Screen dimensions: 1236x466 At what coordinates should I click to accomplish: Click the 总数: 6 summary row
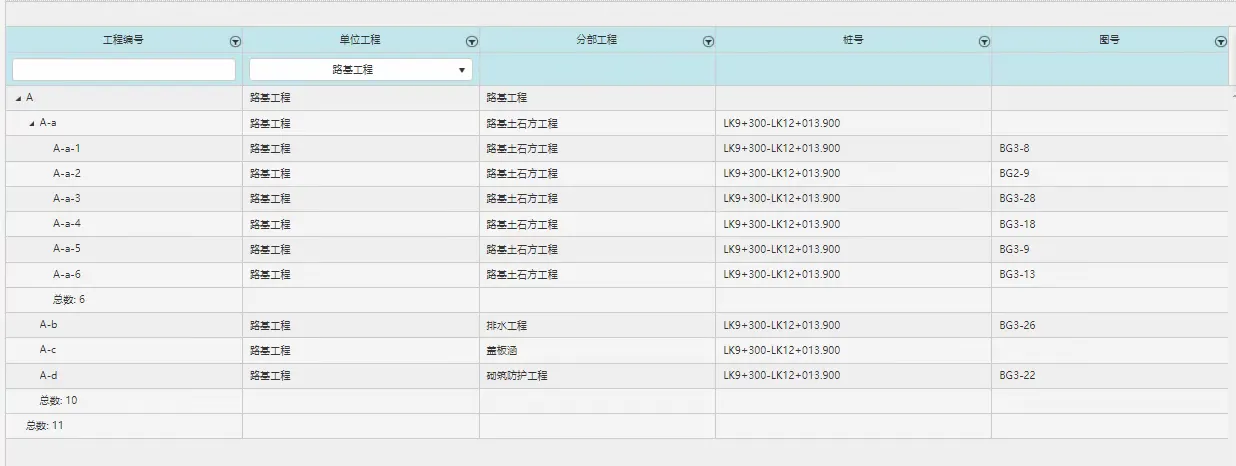[x=617, y=300]
